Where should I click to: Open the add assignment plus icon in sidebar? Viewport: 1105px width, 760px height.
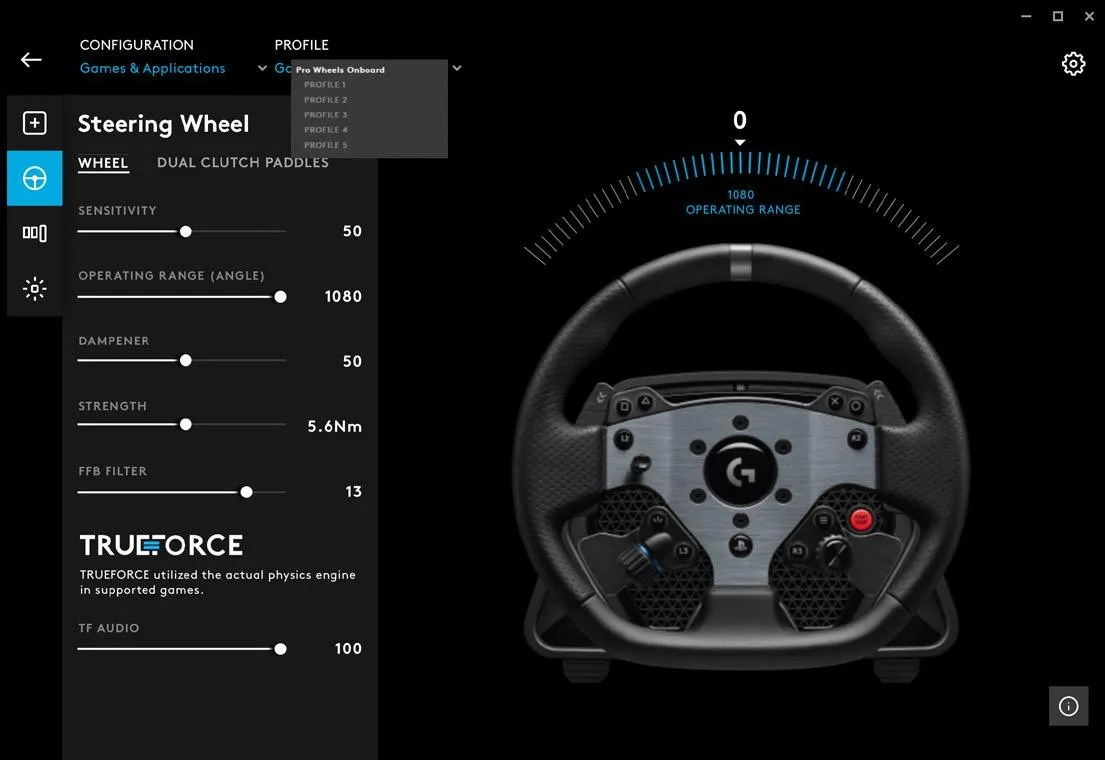point(35,123)
